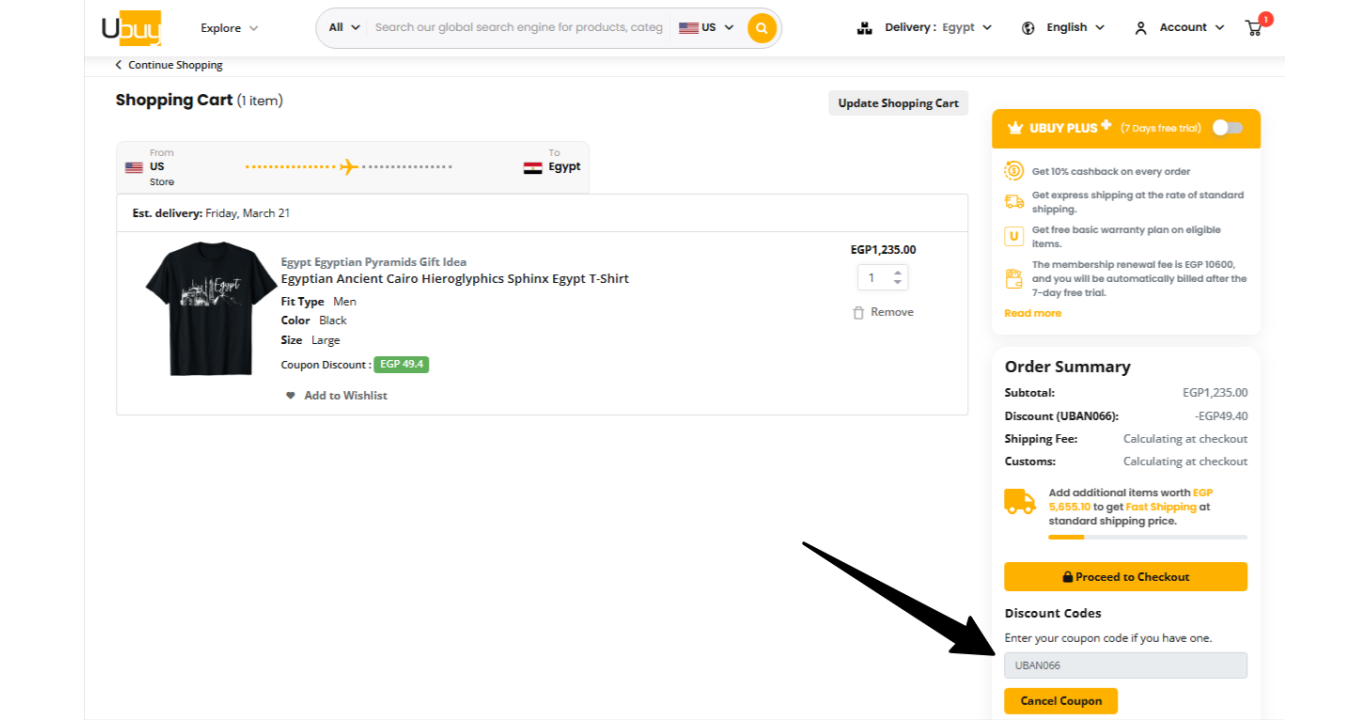
Task: Click the Account person icon
Action: click(x=1141, y=28)
